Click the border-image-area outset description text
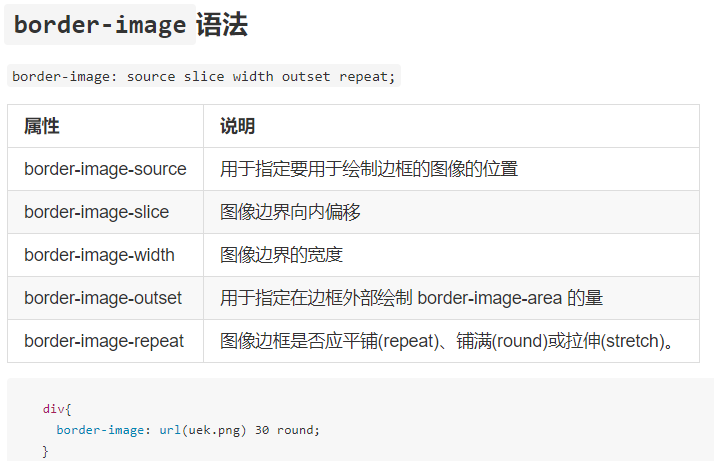The width and height of the screenshot is (714, 461). pos(411,298)
